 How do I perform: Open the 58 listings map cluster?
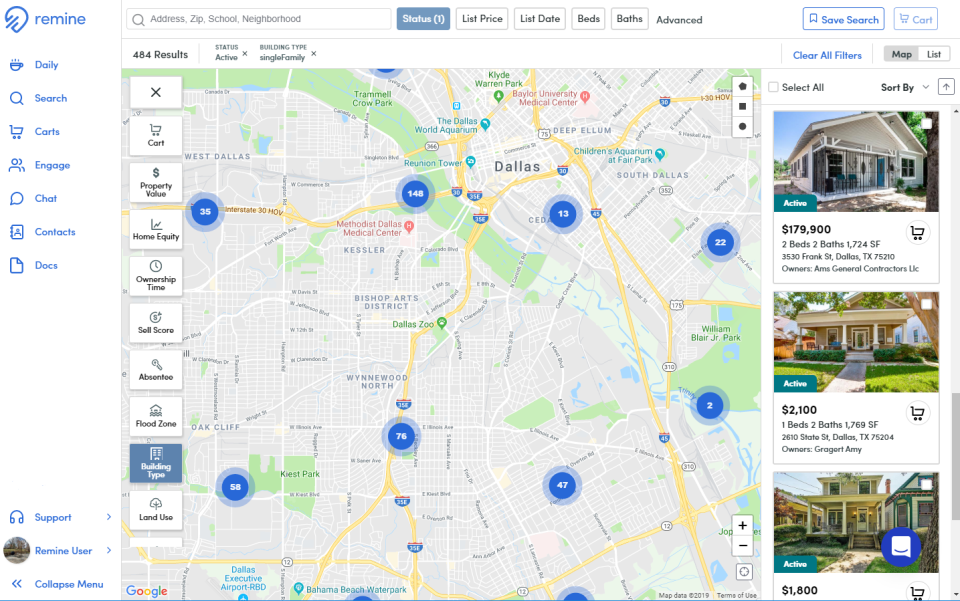coord(235,487)
